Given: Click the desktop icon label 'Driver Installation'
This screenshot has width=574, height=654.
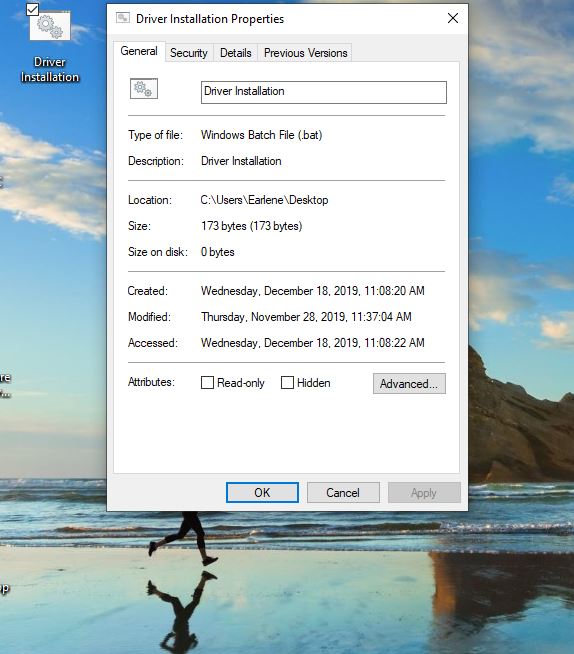Looking at the screenshot, I should (50, 70).
